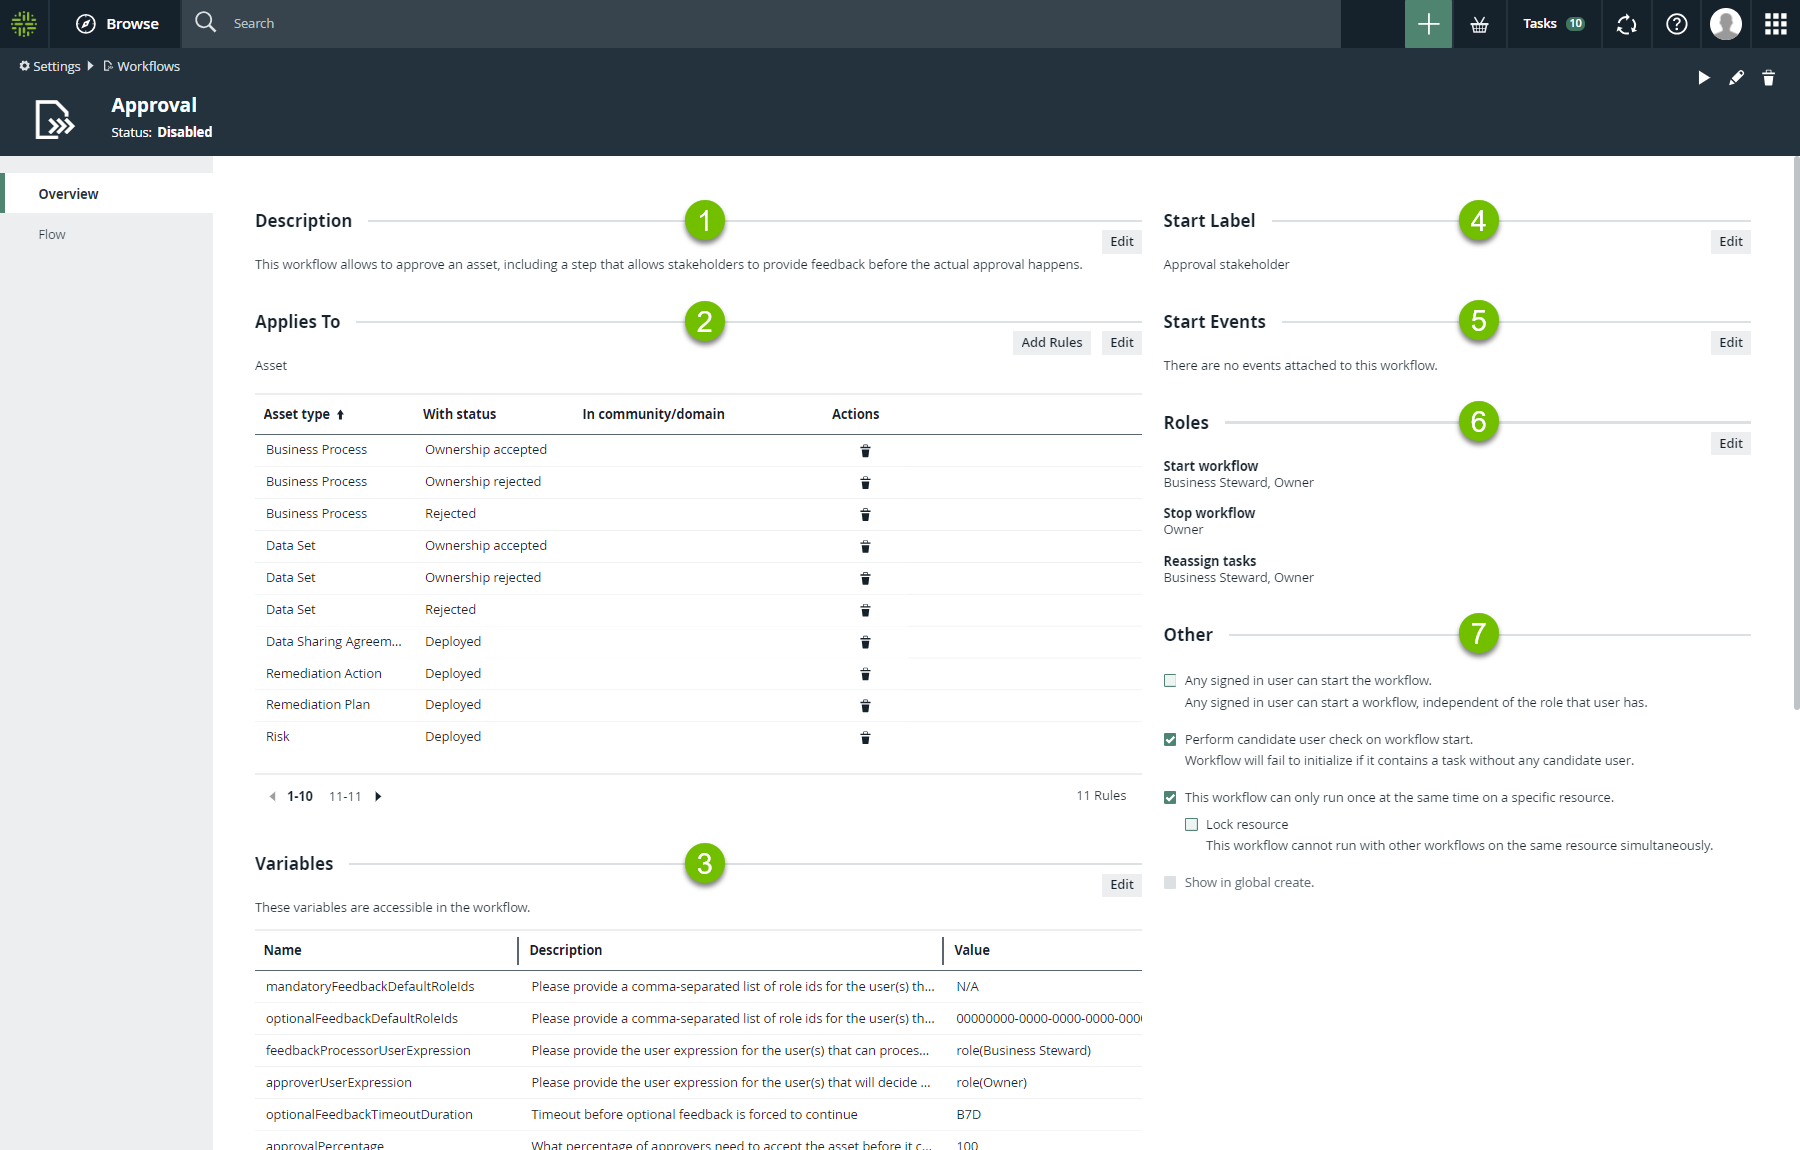
Task: Uncheck perform candidate user check
Action: [x=1170, y=740]
